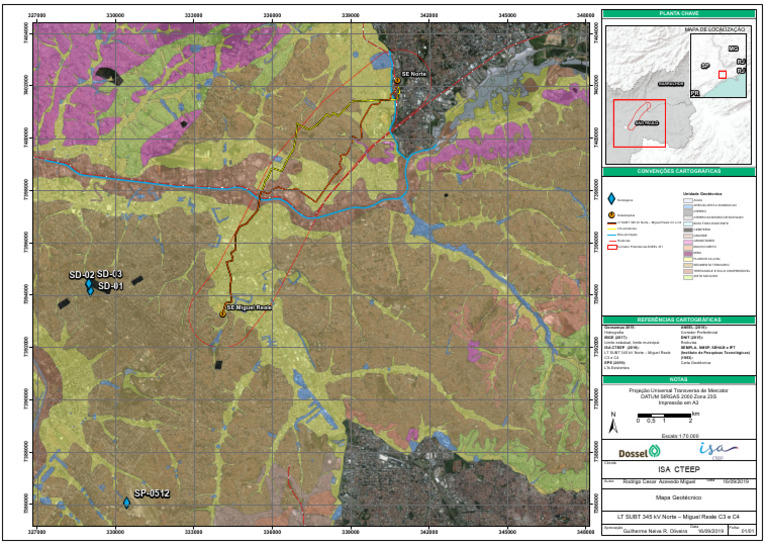Click the dark gray geotechnical unit swatch in the legend

[688, 230]
